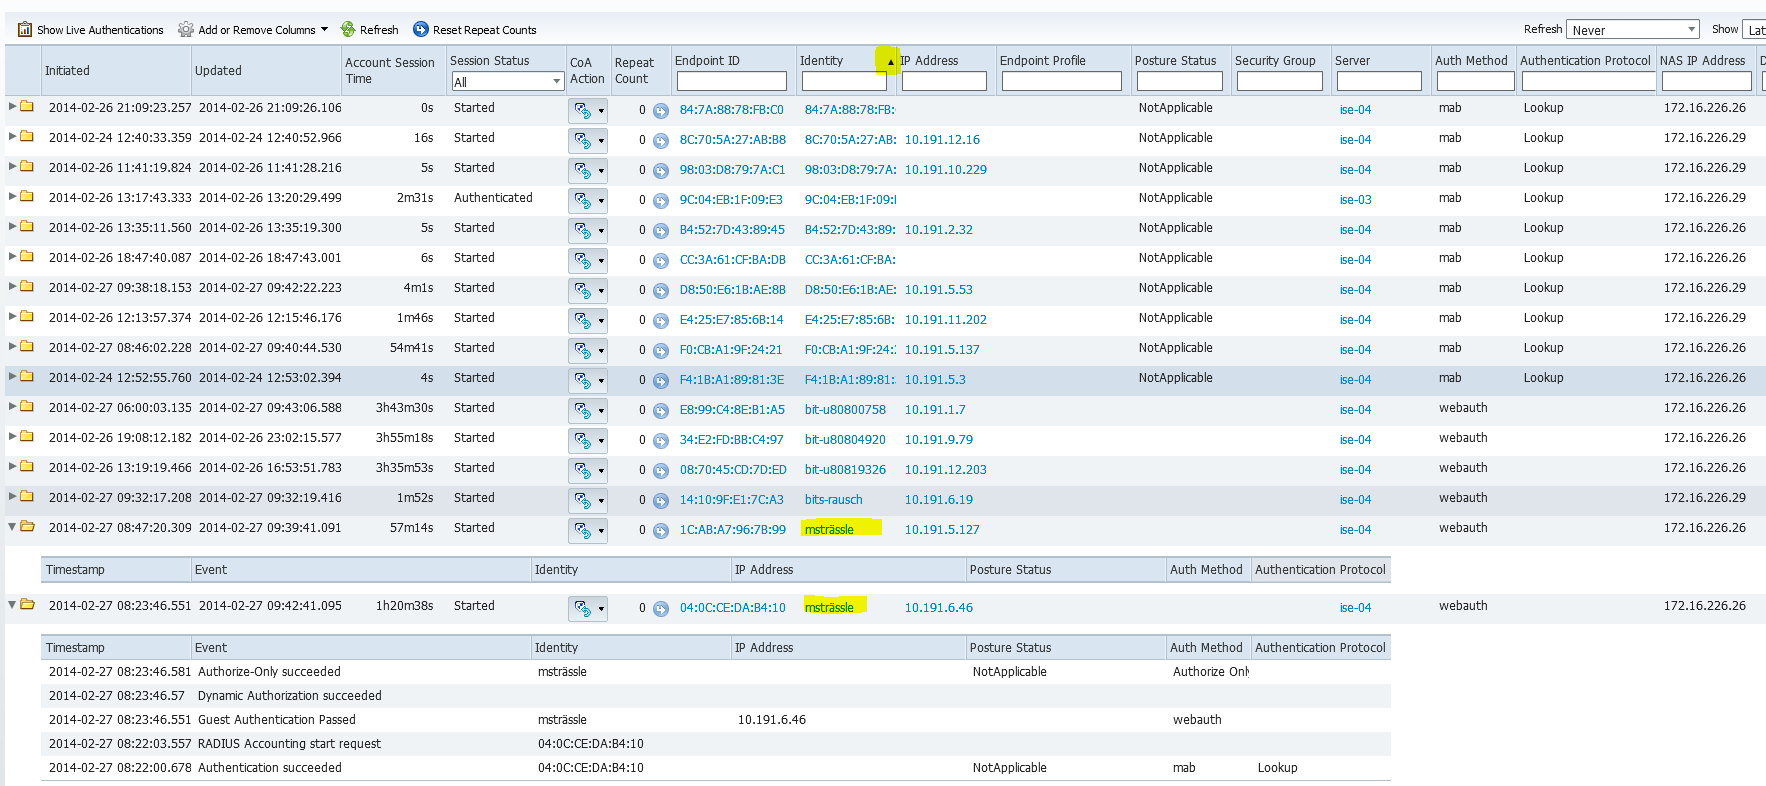The height and width of the screenshot is (786, 1766).
Task: Open identity link bits-rausch
Action: (x=833, y=500)
